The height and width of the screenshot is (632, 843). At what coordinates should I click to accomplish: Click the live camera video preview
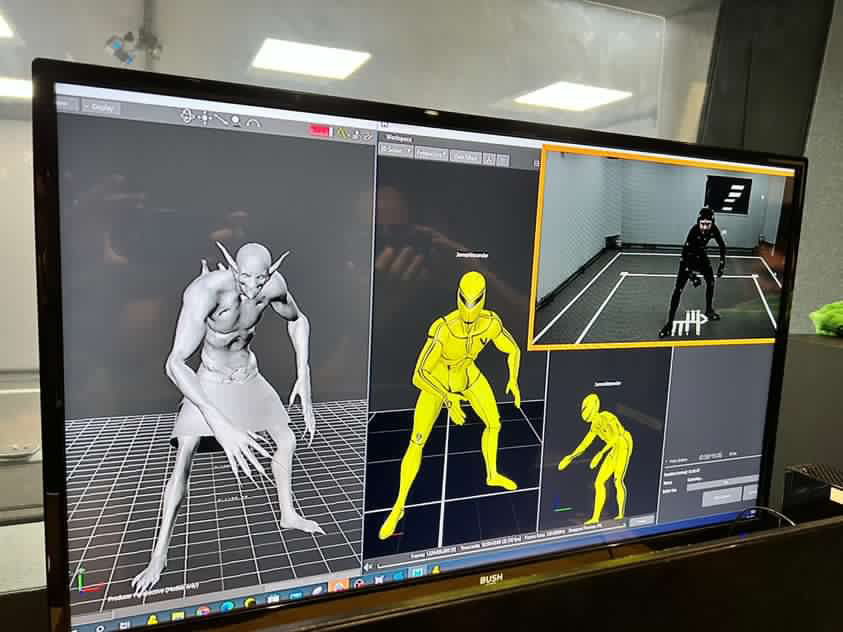(x=660, y=250)
